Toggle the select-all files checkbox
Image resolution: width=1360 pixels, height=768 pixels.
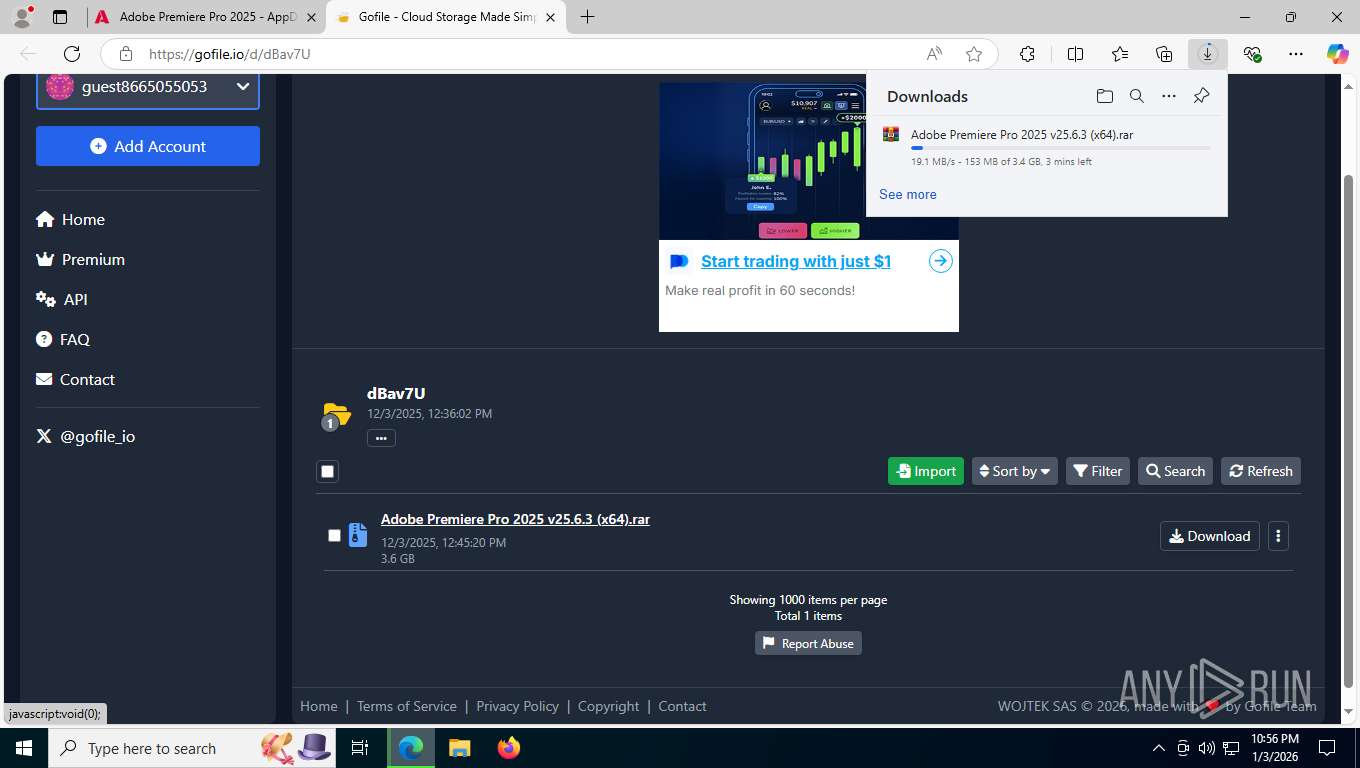(x=328, y=471)
